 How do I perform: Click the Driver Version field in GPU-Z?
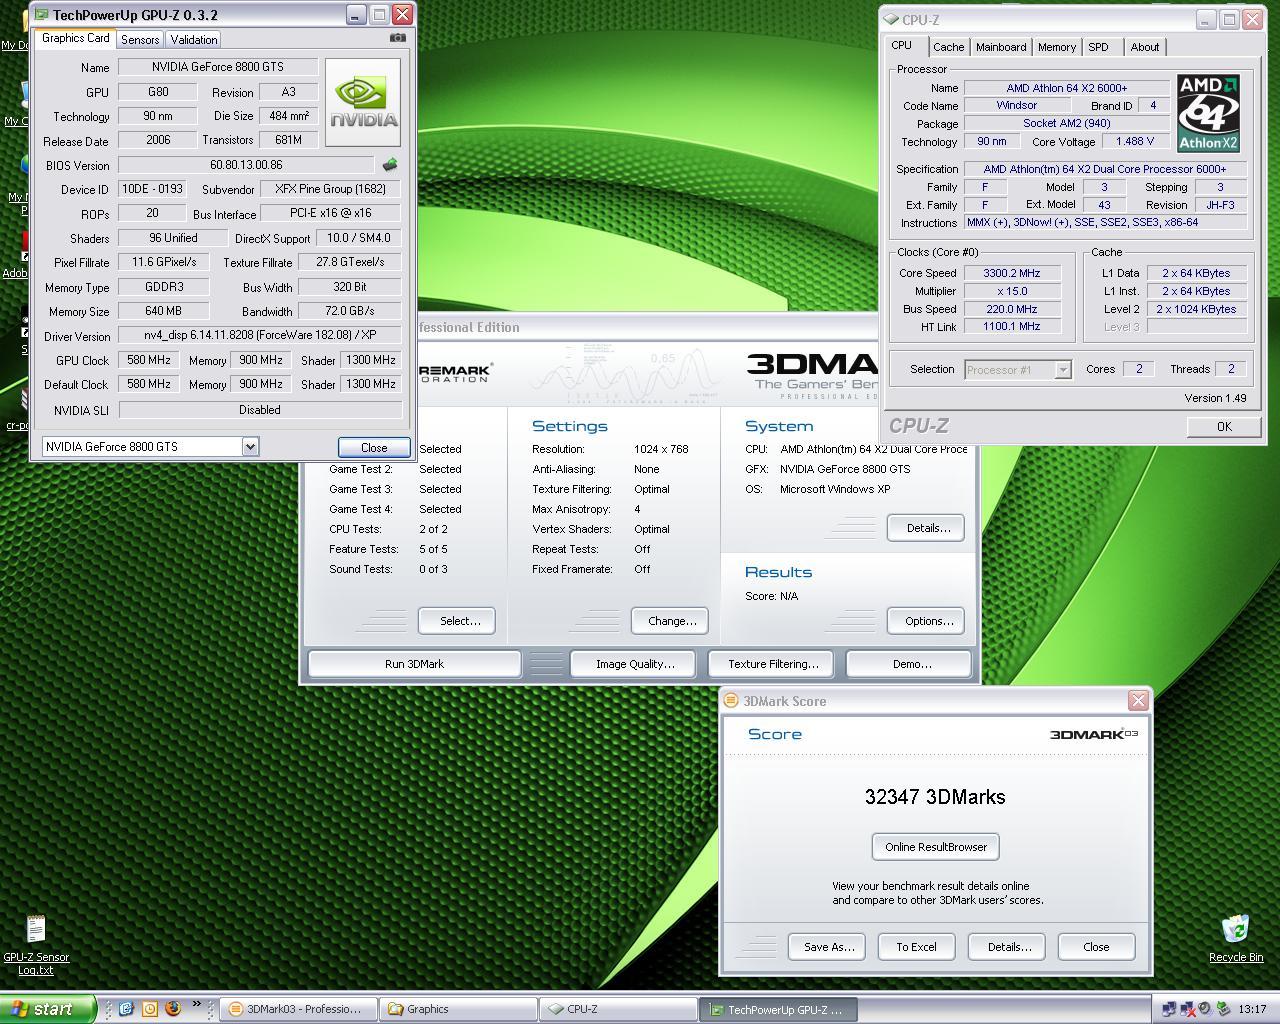click(260, 336)
